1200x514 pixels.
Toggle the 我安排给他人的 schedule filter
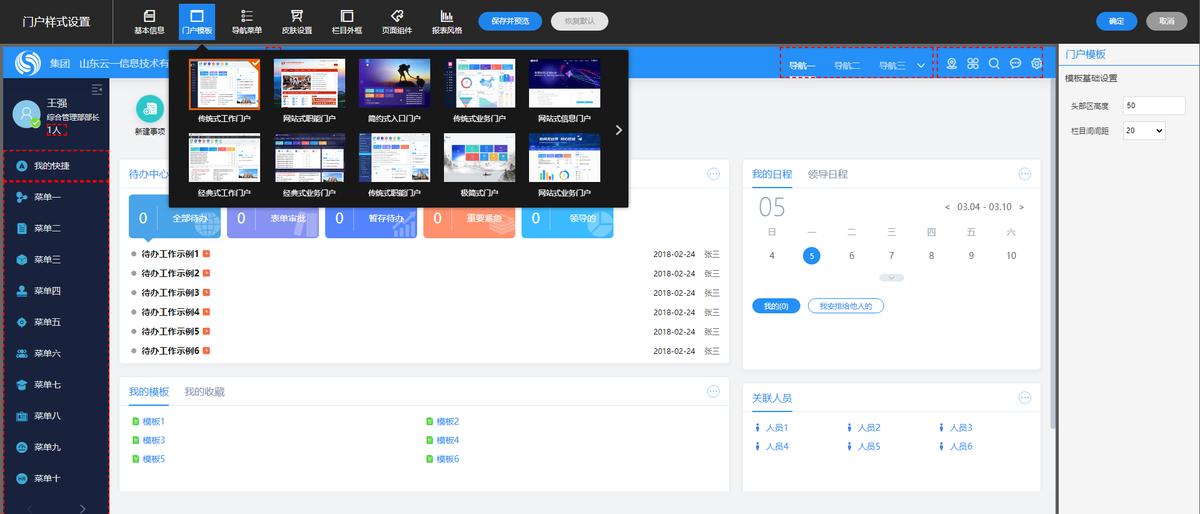[845, 306]
